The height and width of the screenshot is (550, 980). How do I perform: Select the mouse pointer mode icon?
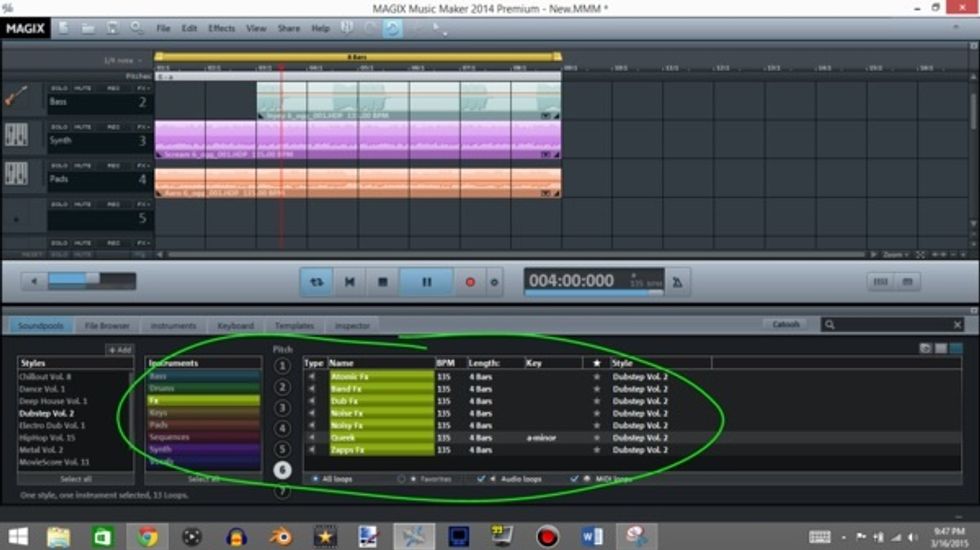[x=437, y=28]
